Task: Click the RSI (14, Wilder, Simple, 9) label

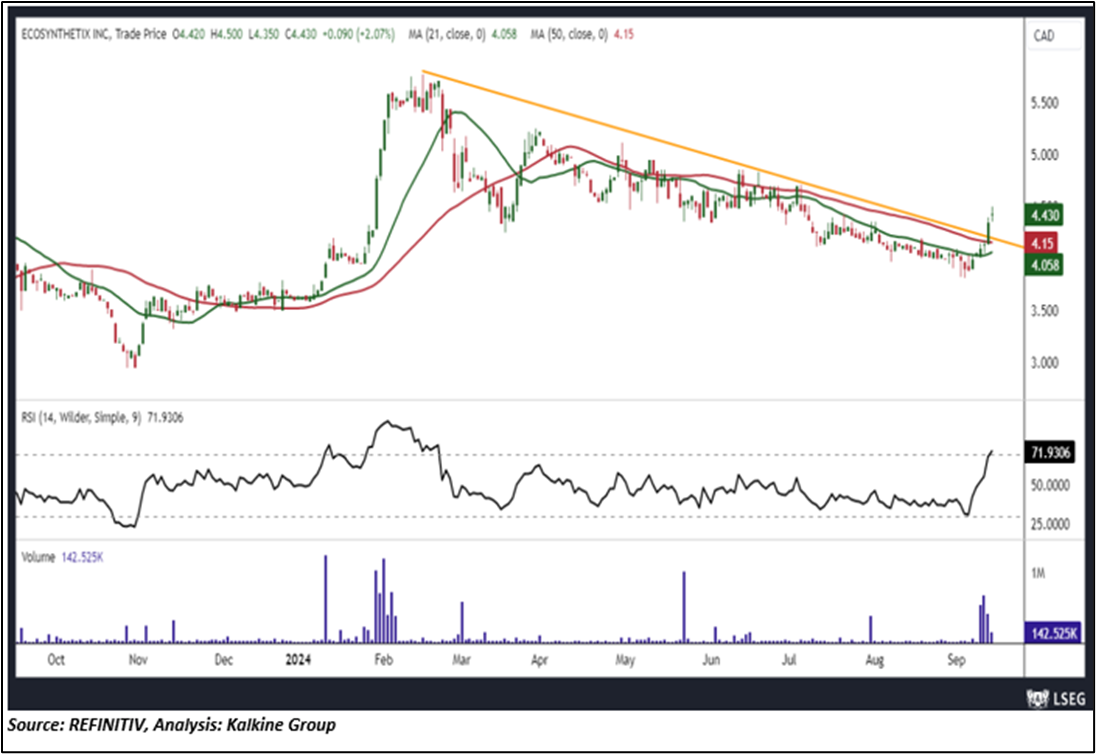Action: tap(81, 418)
